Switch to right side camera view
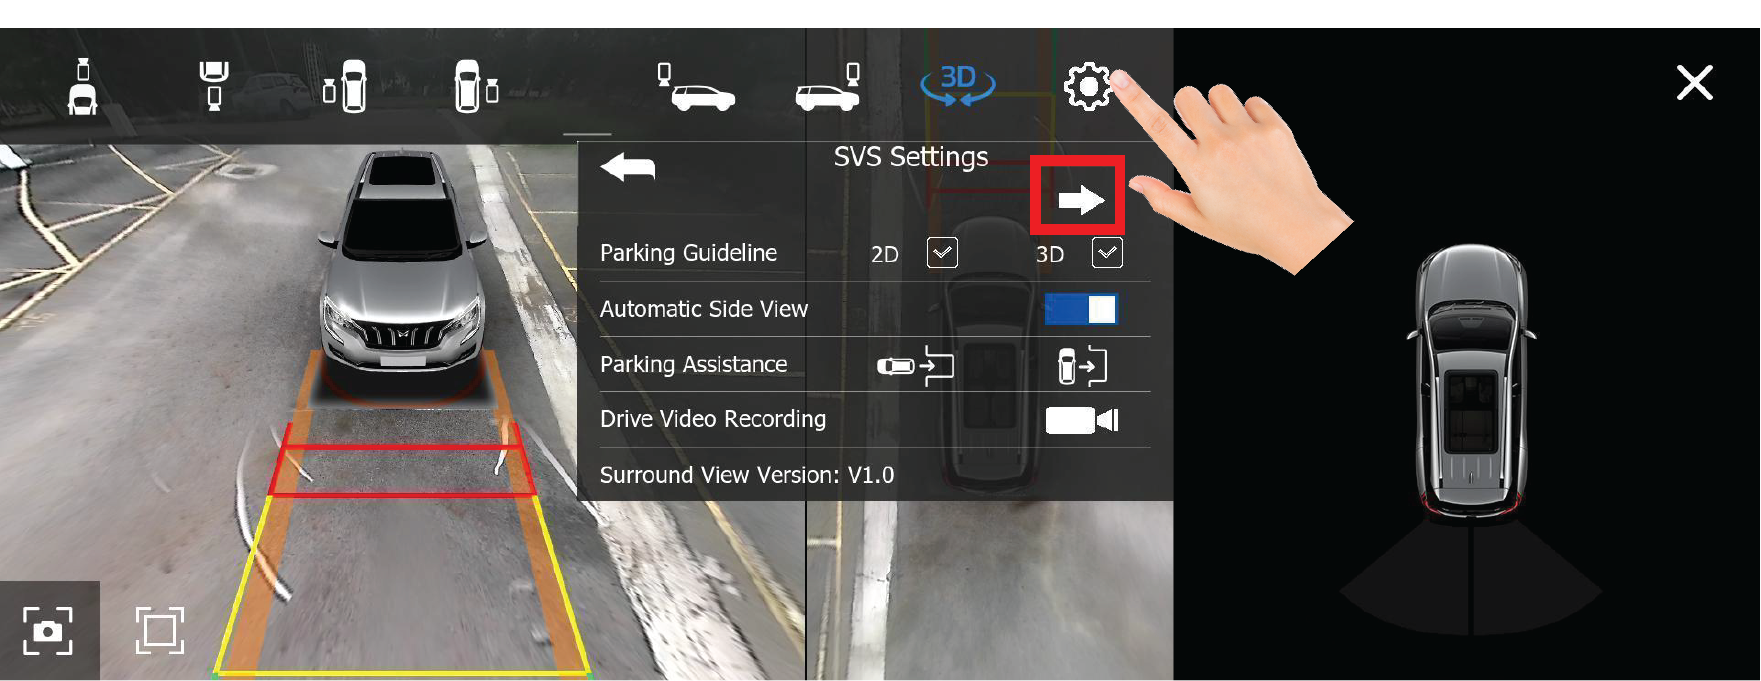1761x681 pixels. click(x=476, y=86)
